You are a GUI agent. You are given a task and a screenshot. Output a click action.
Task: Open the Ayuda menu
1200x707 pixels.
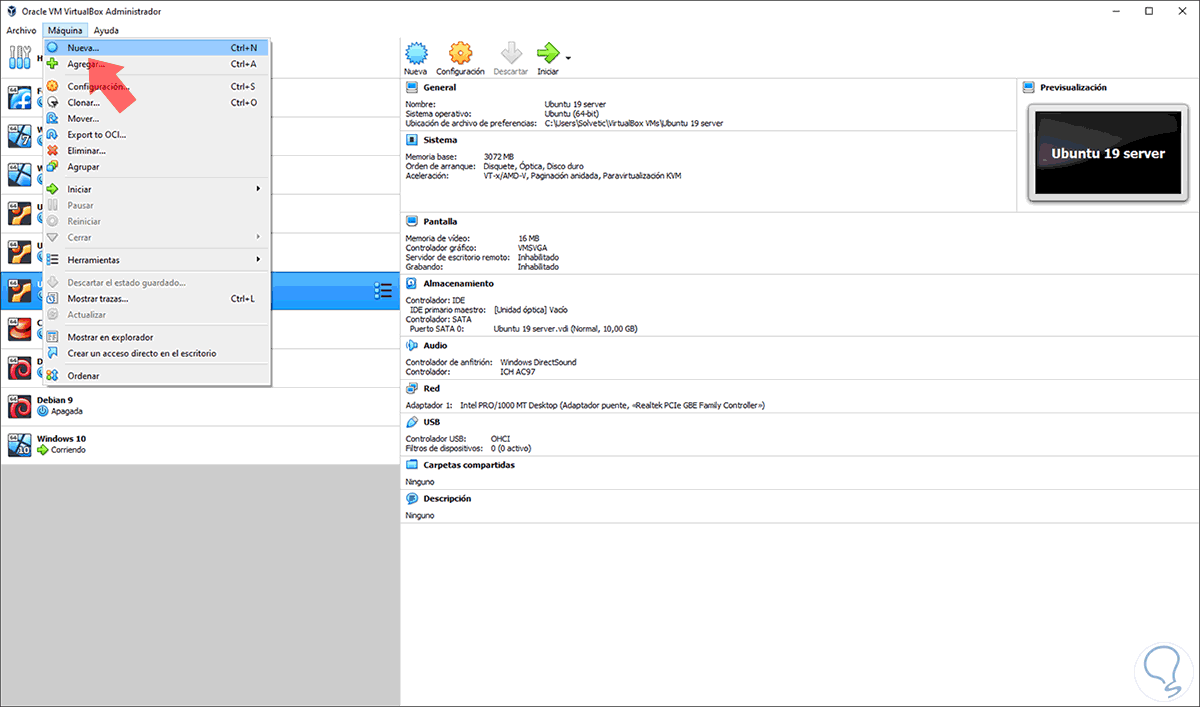[x=106, y=30]
